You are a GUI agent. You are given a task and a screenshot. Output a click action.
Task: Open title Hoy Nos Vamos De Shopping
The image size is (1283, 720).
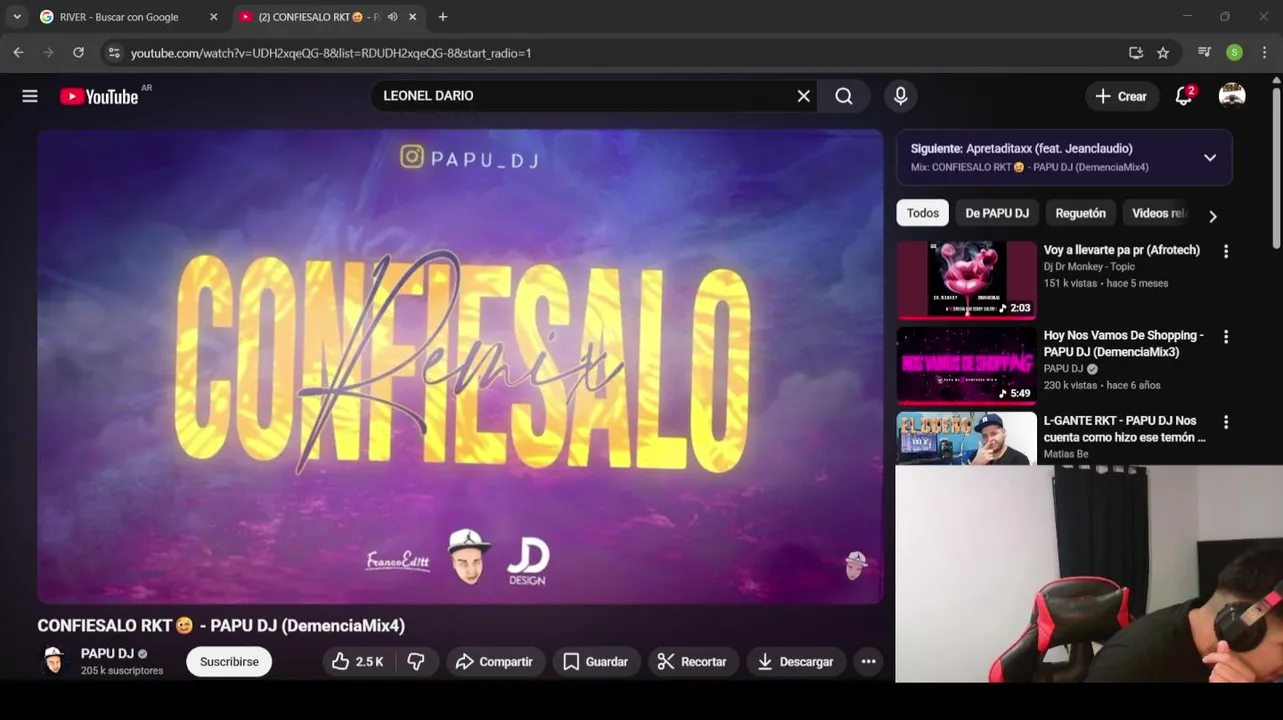click(1123, 343)
